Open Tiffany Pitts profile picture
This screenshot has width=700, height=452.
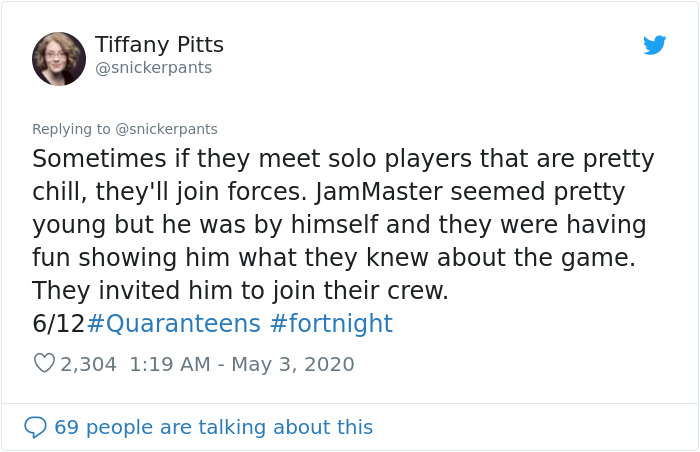click(59, 58)
